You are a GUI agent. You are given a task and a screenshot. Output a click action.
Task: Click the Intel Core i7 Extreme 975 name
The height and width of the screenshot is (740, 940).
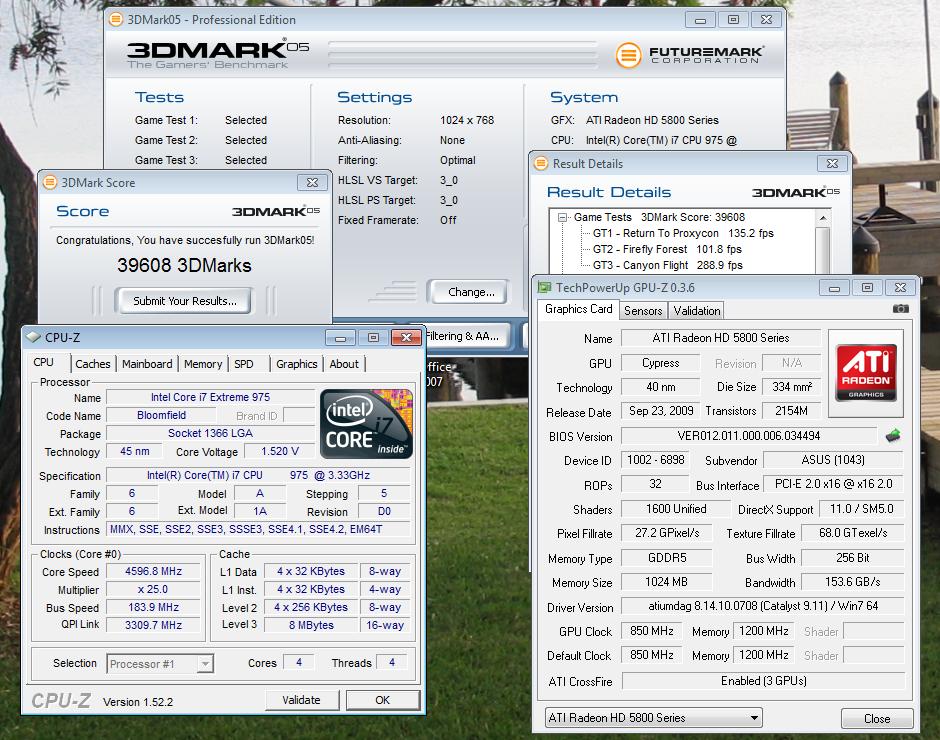point(210,398)
